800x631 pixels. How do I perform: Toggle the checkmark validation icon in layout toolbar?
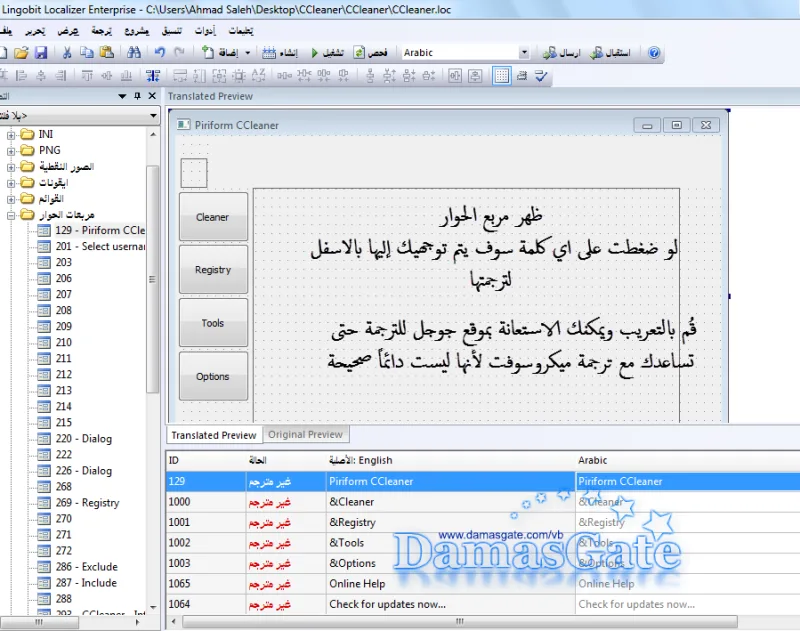[x=541, y=76]
